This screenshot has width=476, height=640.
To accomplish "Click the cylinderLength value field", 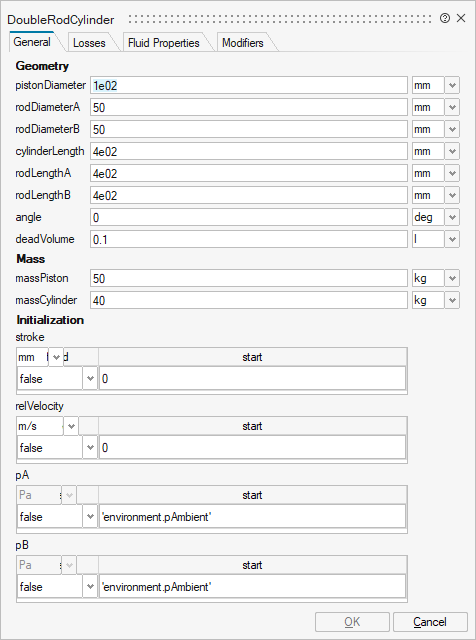I will pos(249,151).
